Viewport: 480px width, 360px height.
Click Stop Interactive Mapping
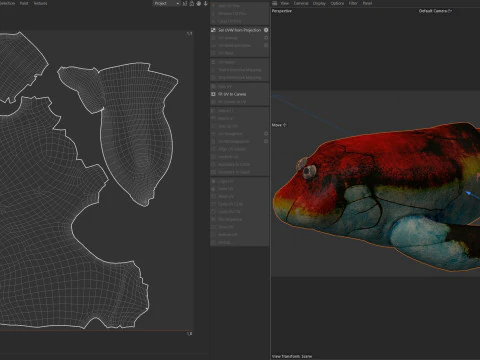coord(236,77)
